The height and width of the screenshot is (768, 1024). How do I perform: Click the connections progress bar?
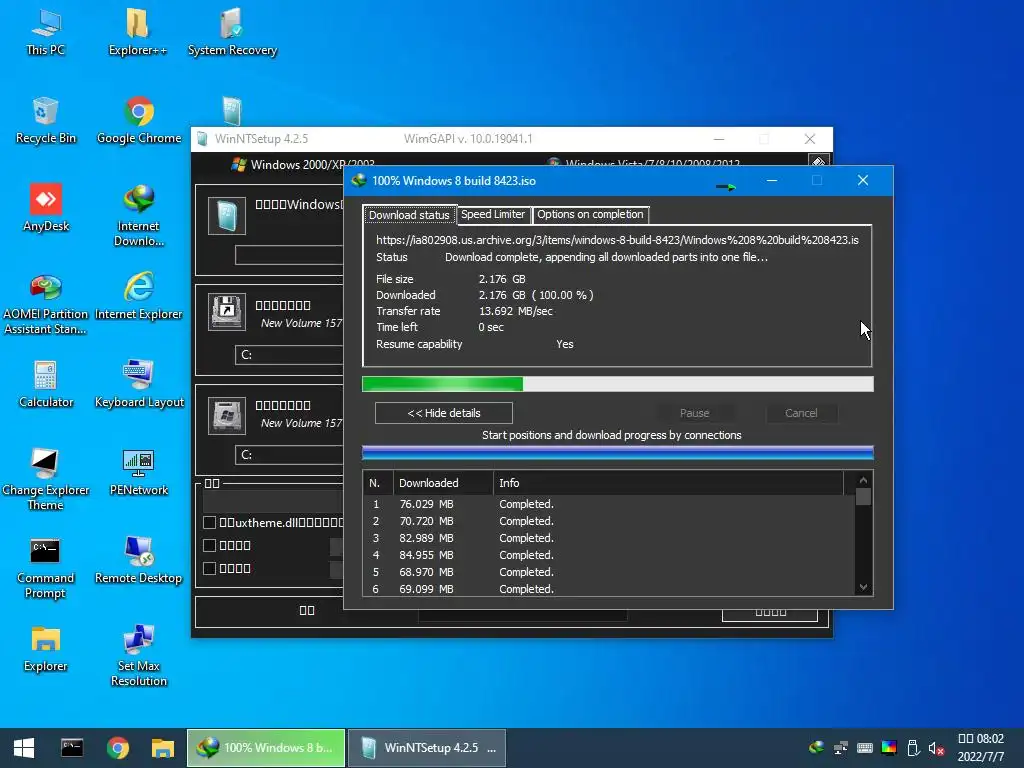pos(618,453)
